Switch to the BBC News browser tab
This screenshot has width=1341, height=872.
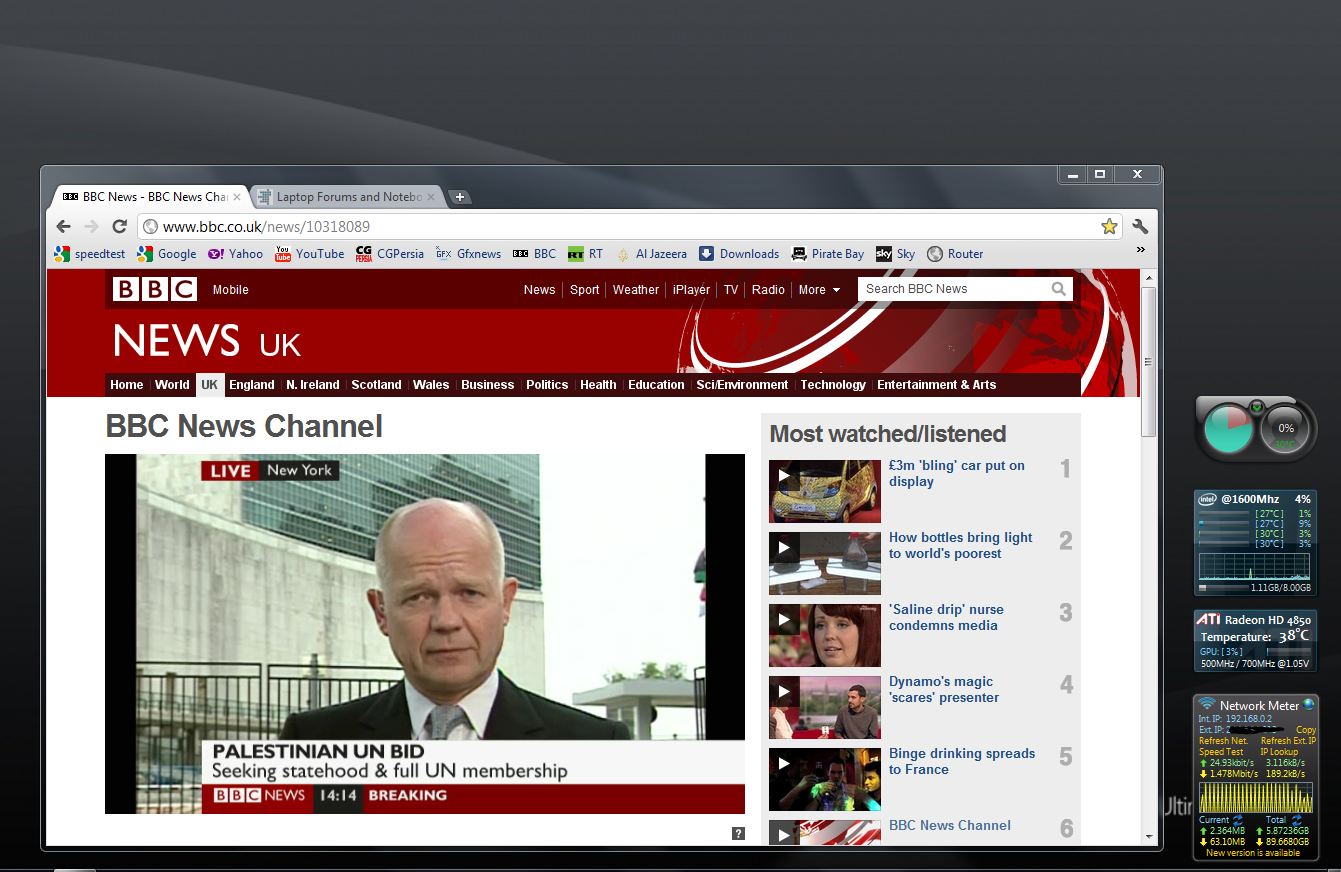point(150,197)
